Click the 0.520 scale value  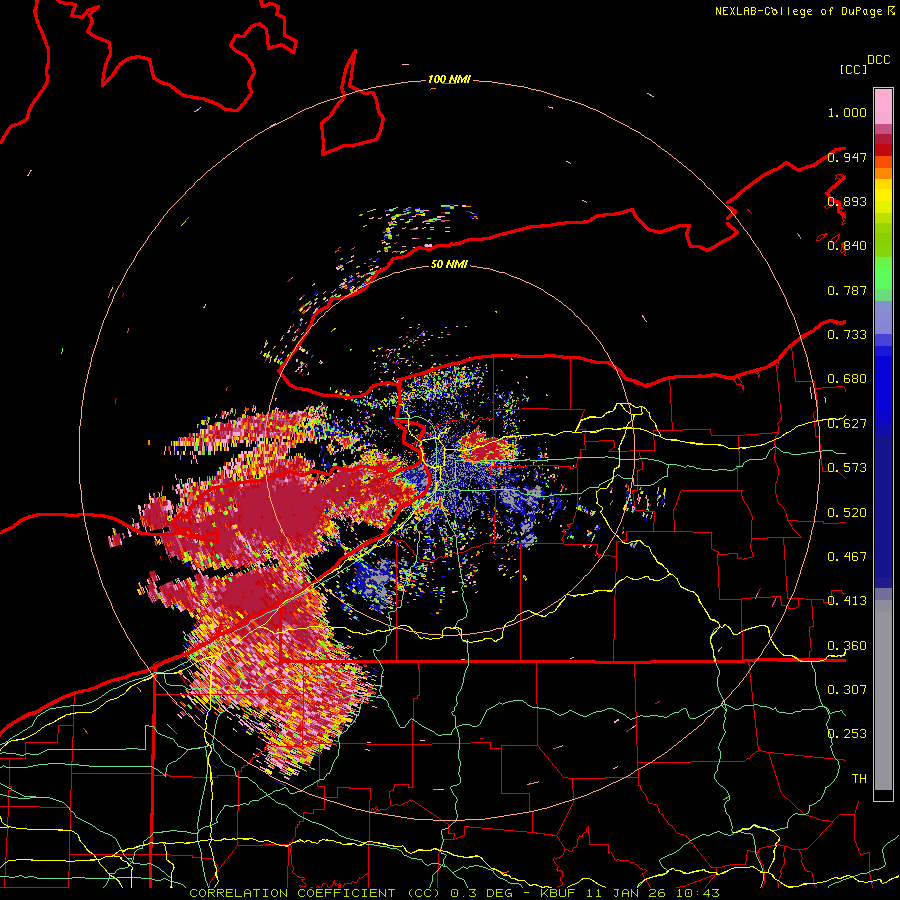(x=847, y=513)
